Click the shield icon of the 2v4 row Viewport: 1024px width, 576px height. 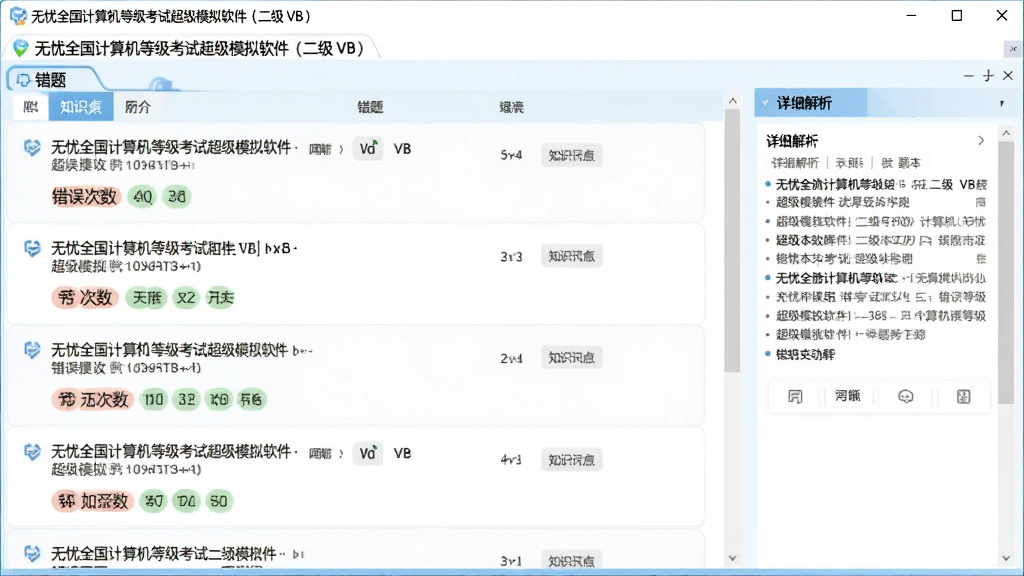tap(32, 350)
